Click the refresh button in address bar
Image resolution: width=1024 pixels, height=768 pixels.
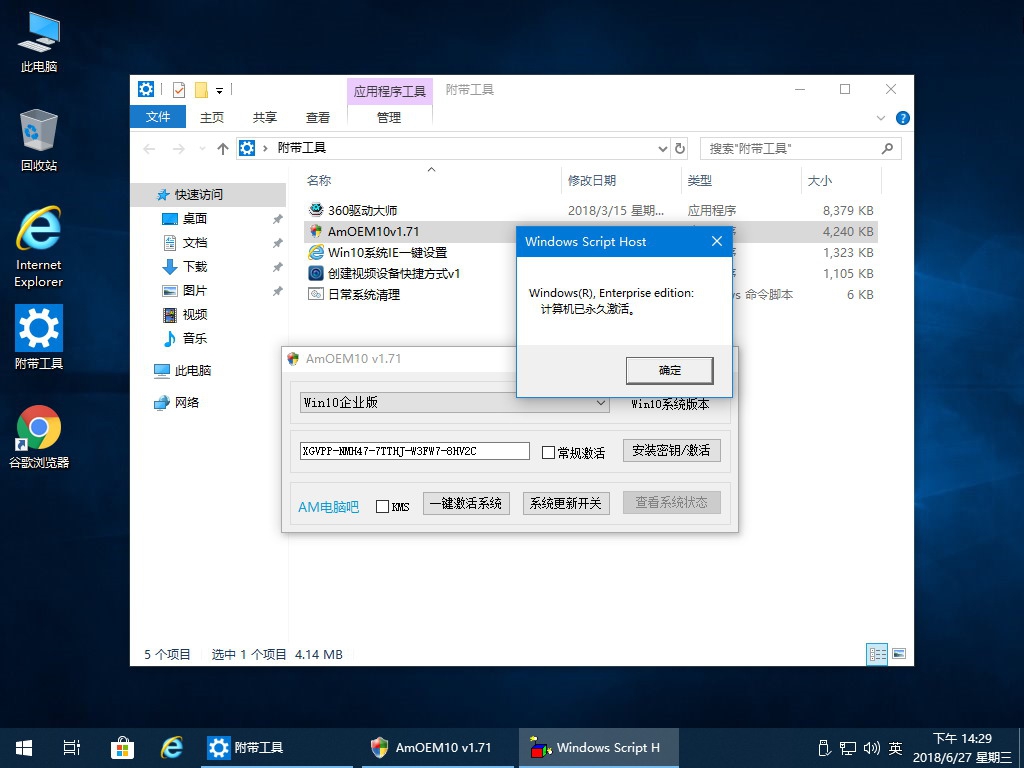(x=680, y=148)
